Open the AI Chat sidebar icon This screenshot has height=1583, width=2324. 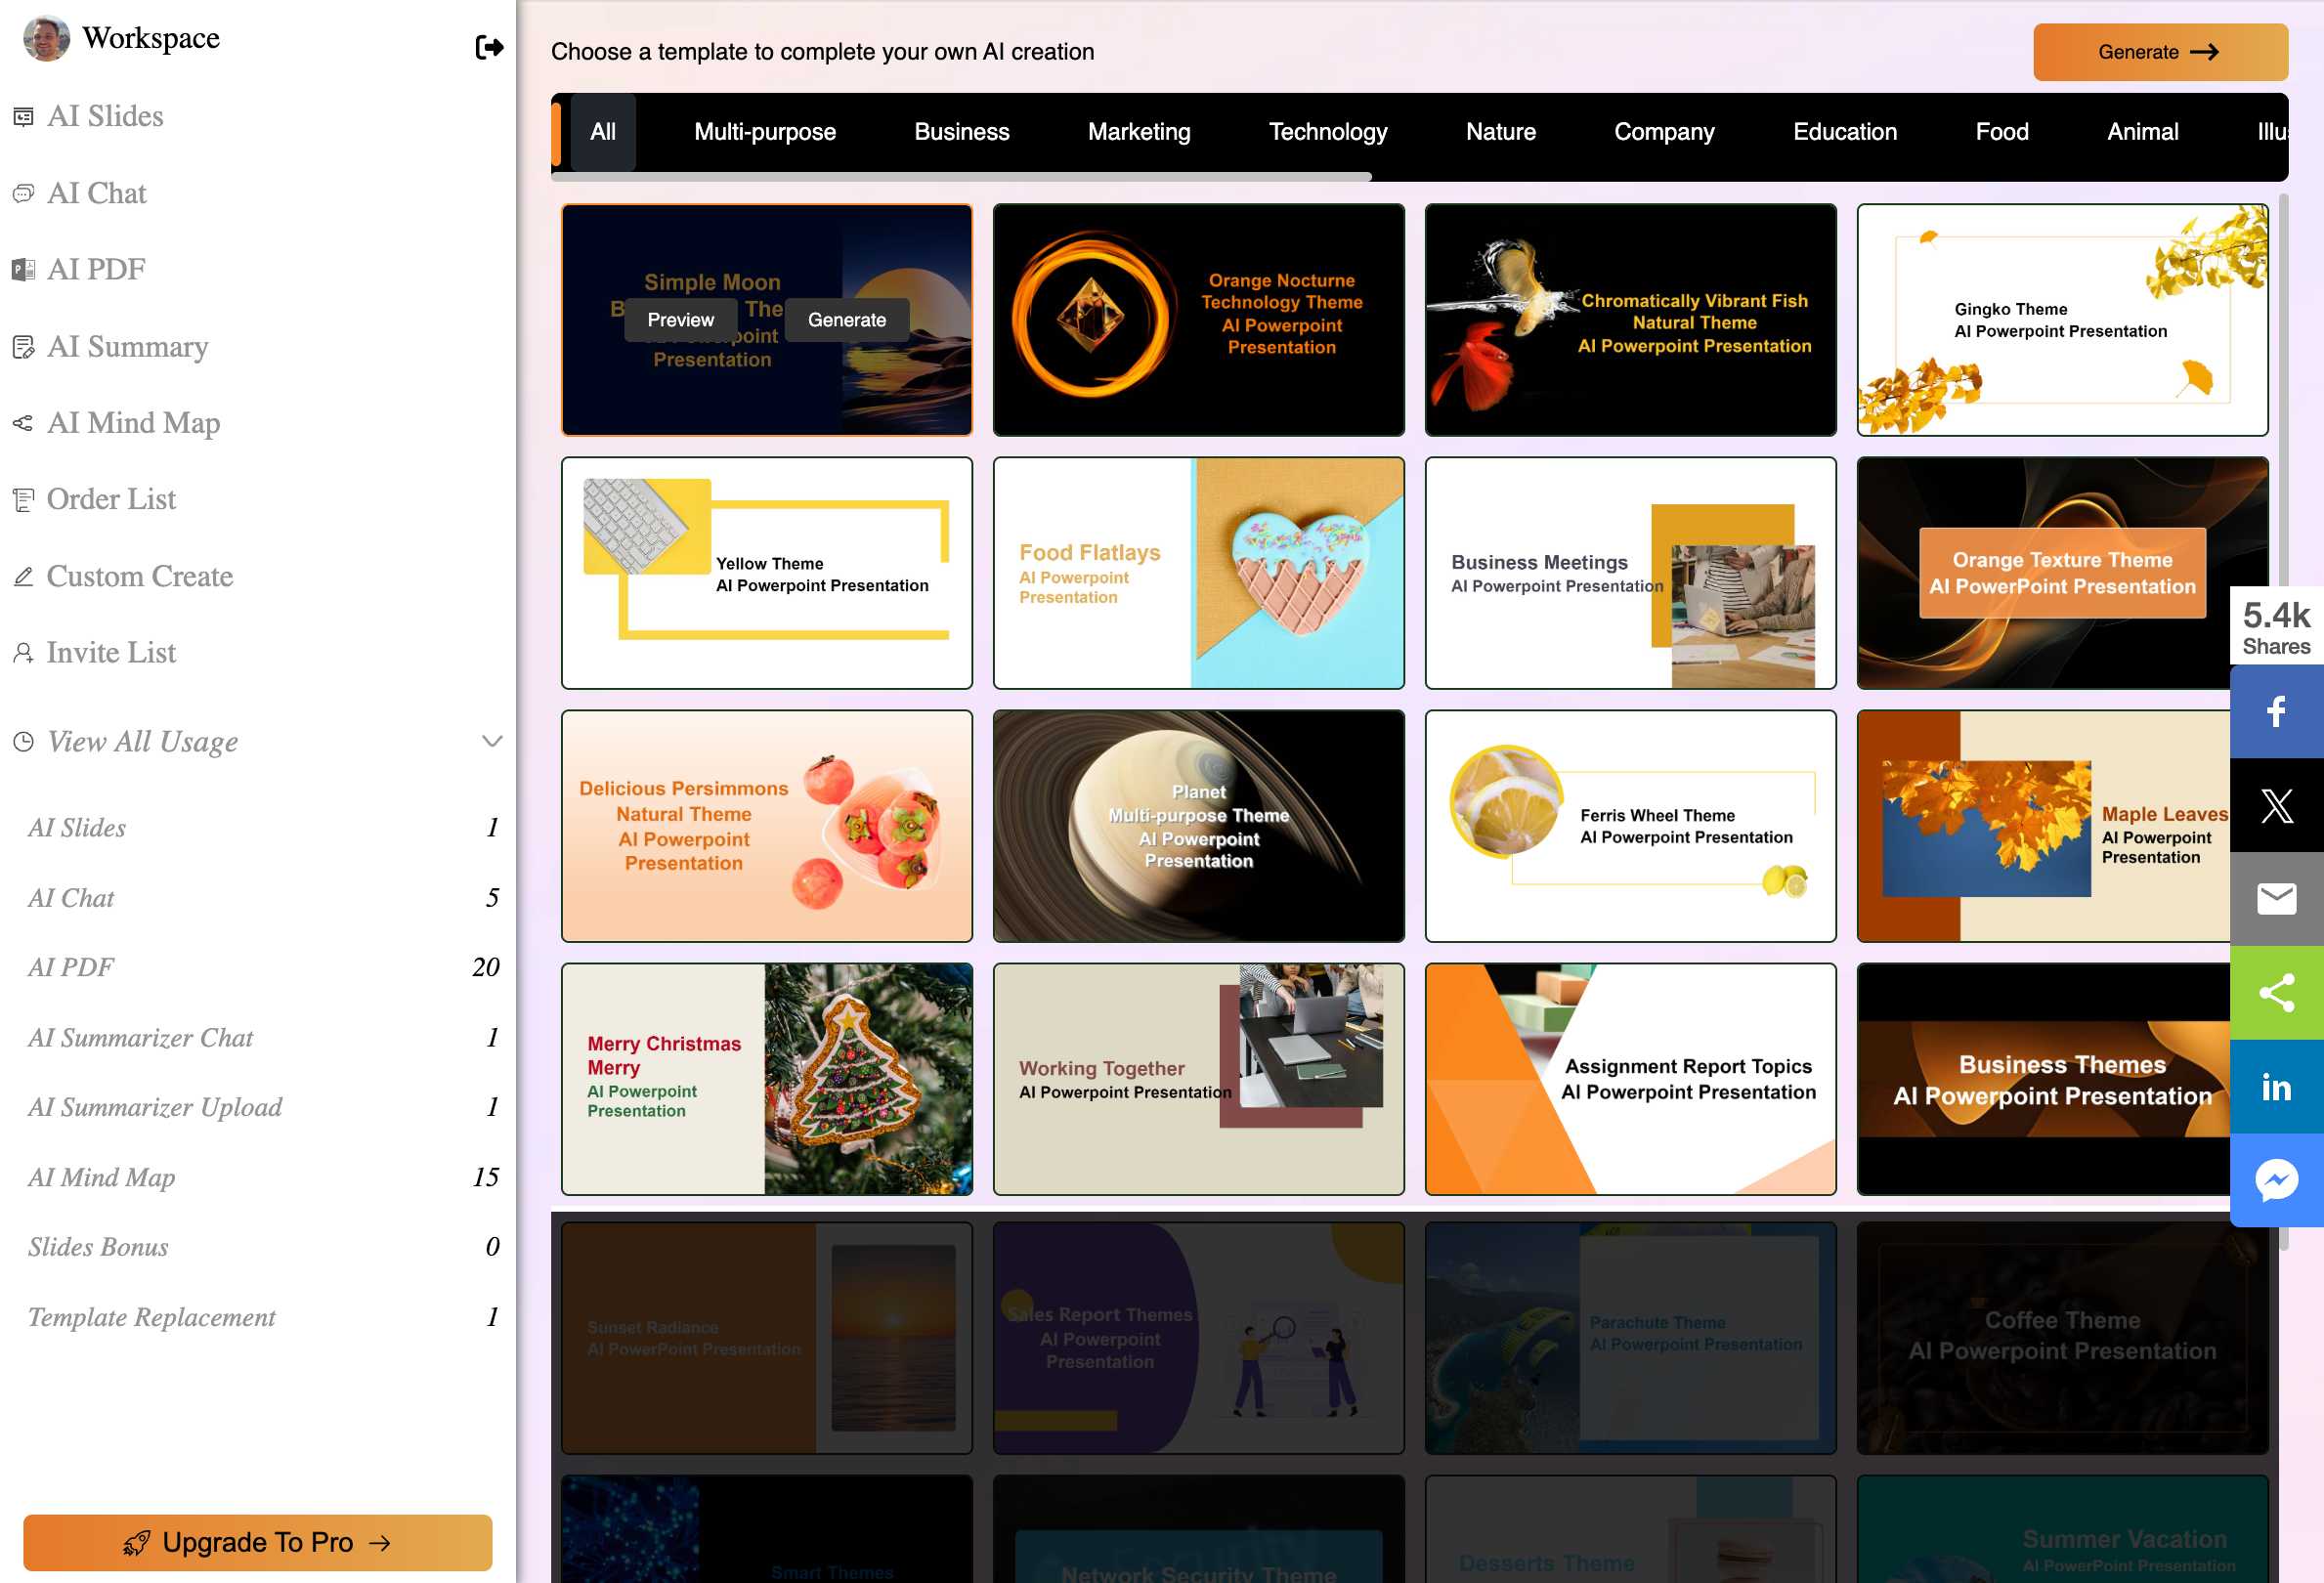click(x=23, y=193)
